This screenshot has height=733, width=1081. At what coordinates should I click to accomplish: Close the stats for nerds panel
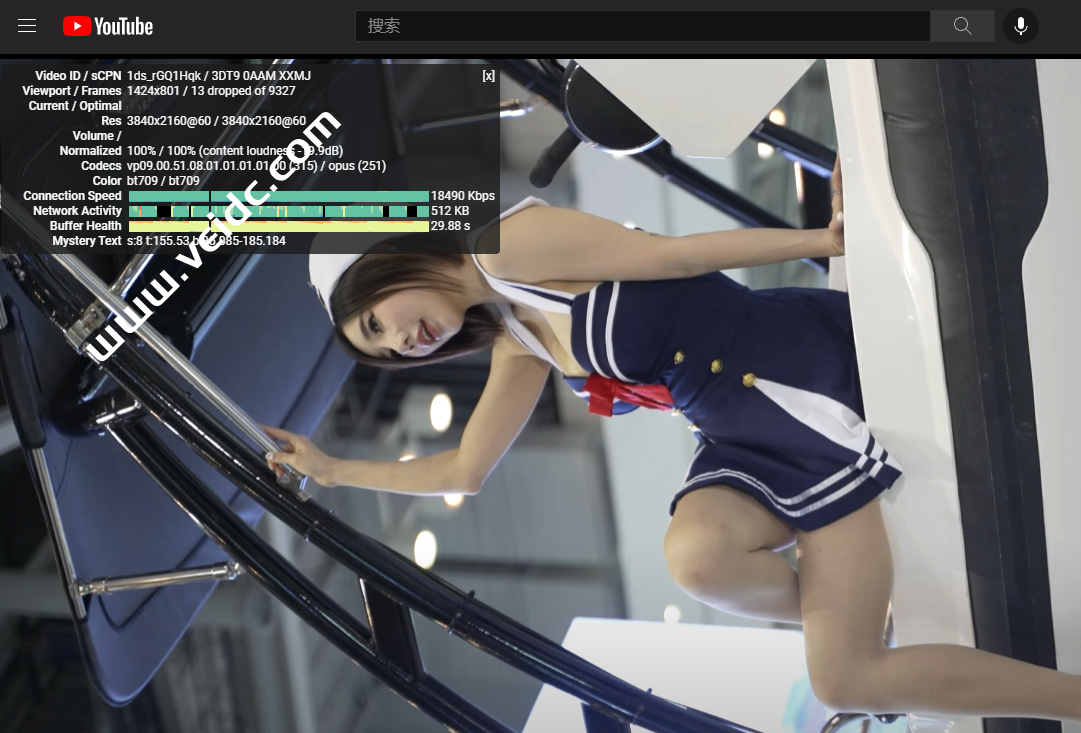[x=488, y=76]
